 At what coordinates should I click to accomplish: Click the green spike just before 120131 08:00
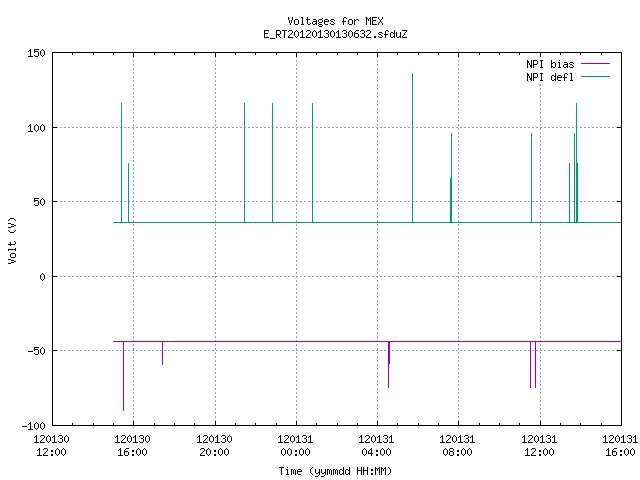point(451,178)
